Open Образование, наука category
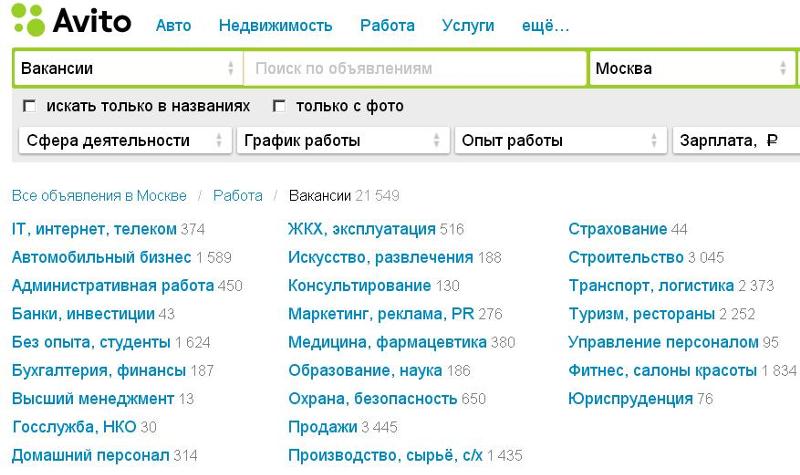The image size is (800, 475). coord(365,370)
